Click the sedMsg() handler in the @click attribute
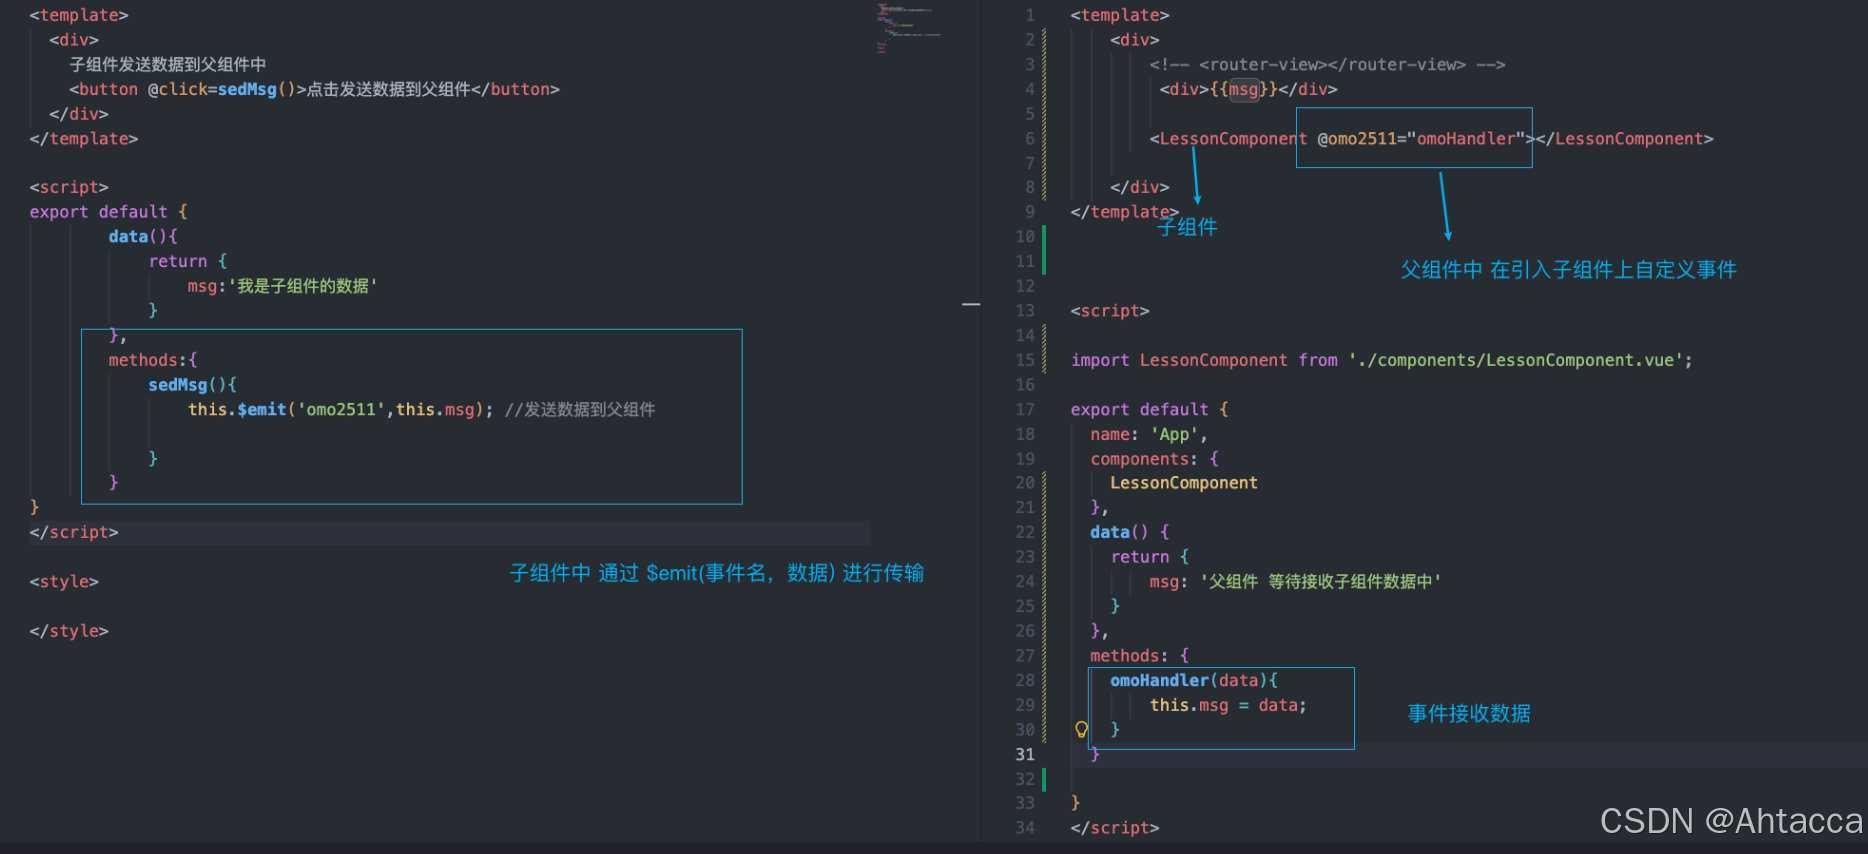1868x854 pixels. point(257,89)
